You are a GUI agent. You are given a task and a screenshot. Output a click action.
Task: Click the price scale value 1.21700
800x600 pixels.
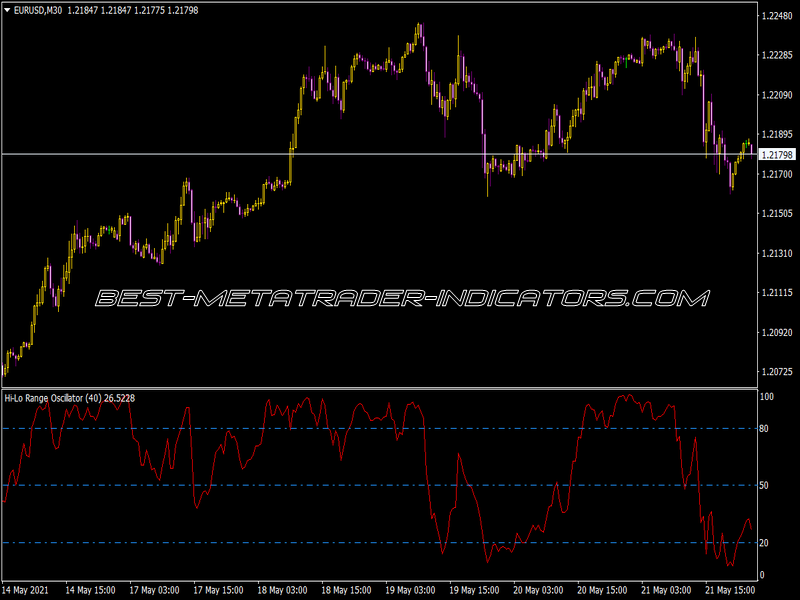click(777, 174)
